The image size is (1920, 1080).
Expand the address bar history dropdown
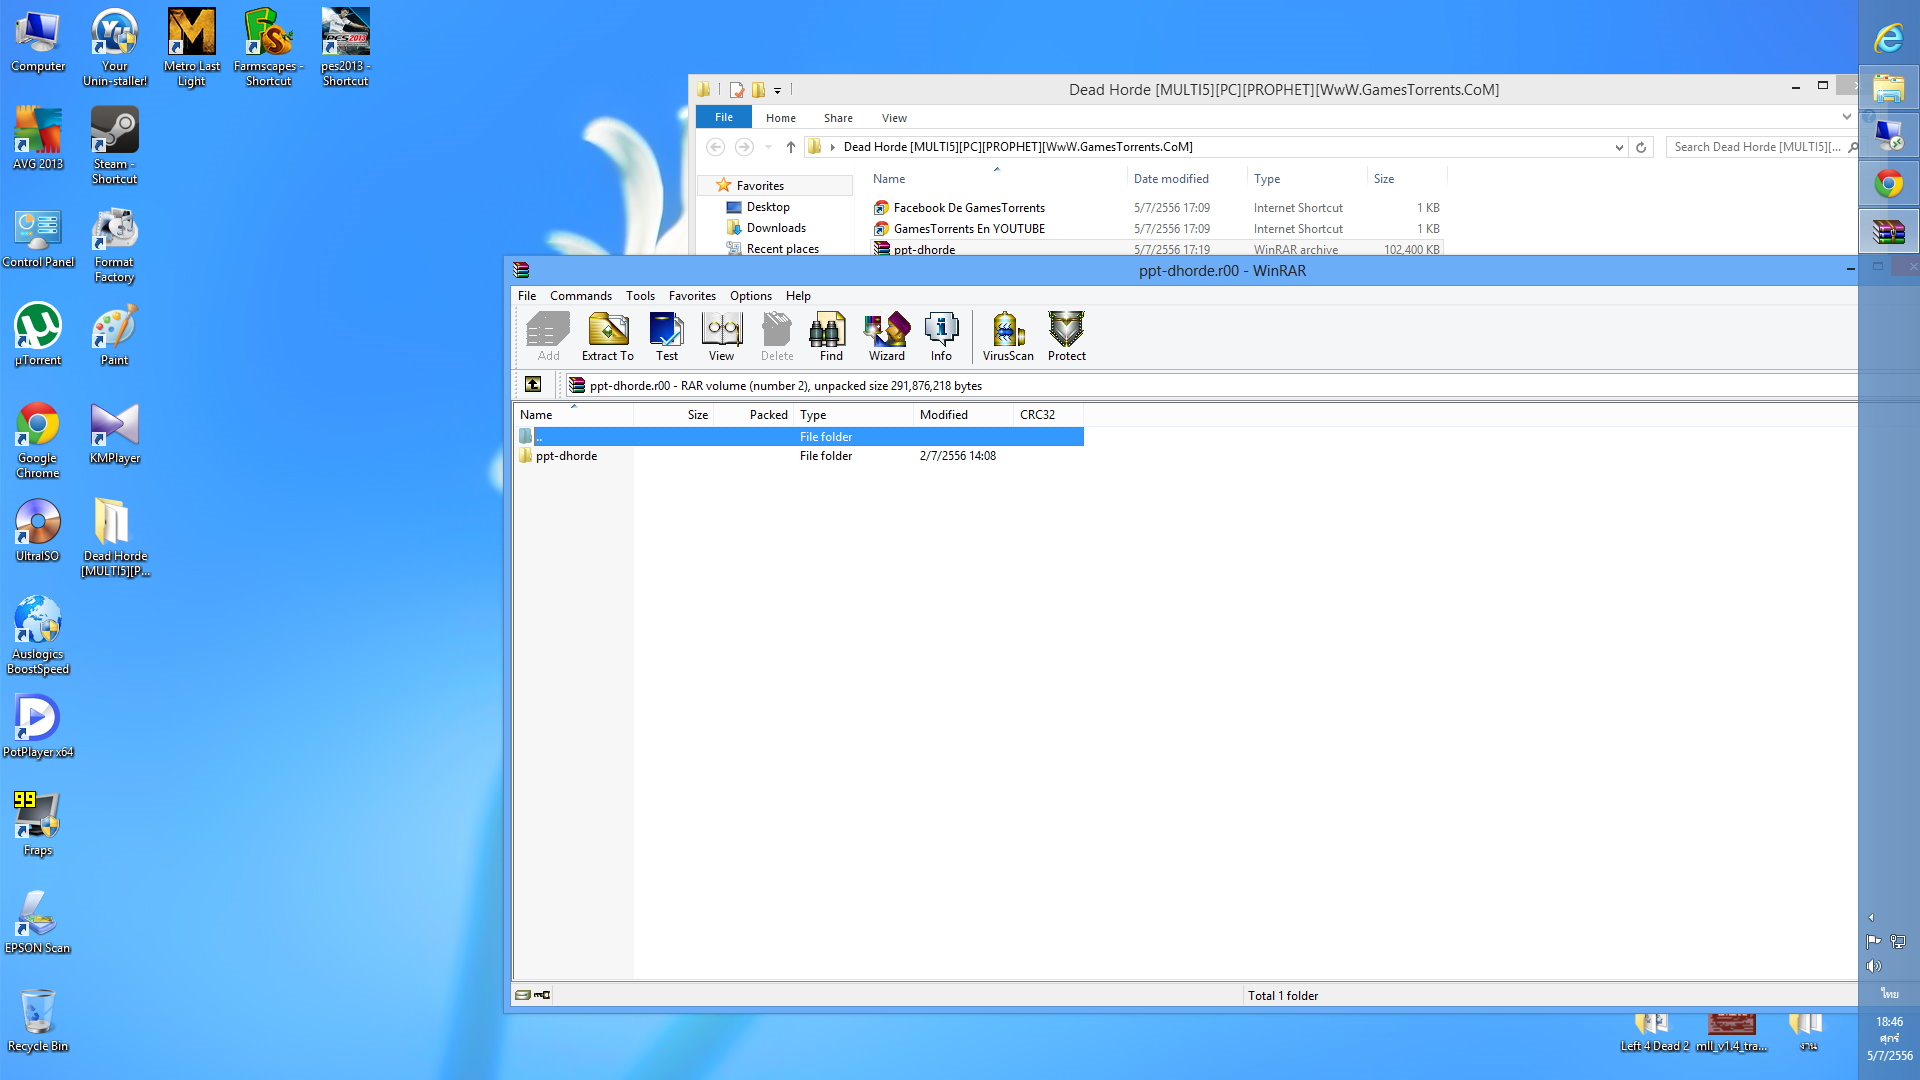coord(1619,147)
